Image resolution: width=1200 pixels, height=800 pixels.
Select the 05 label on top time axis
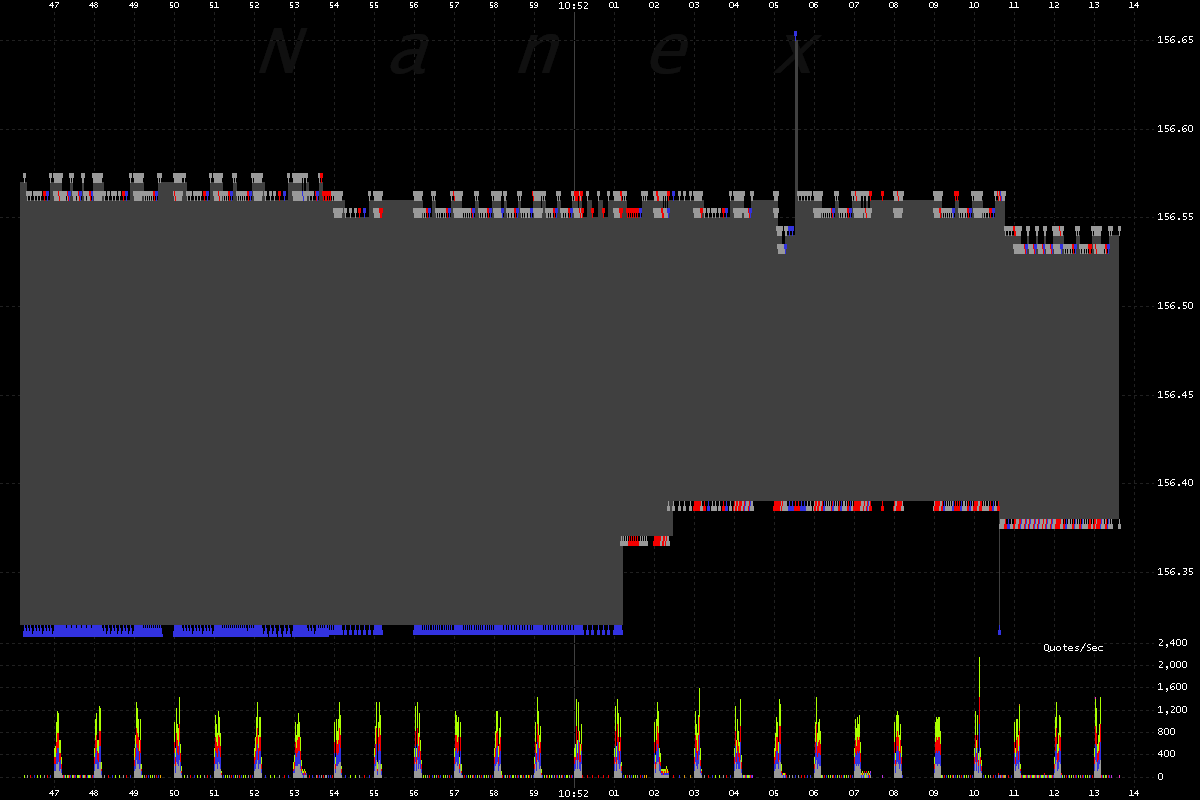pyautogui.click(x=774, y=5)
